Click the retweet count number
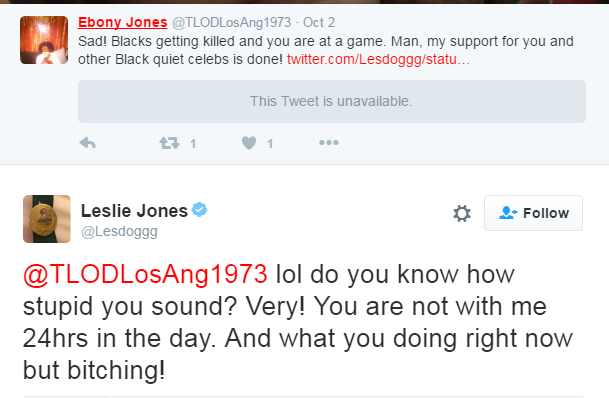The height and width of the screenshot is (398, 609). pos(193,144)
